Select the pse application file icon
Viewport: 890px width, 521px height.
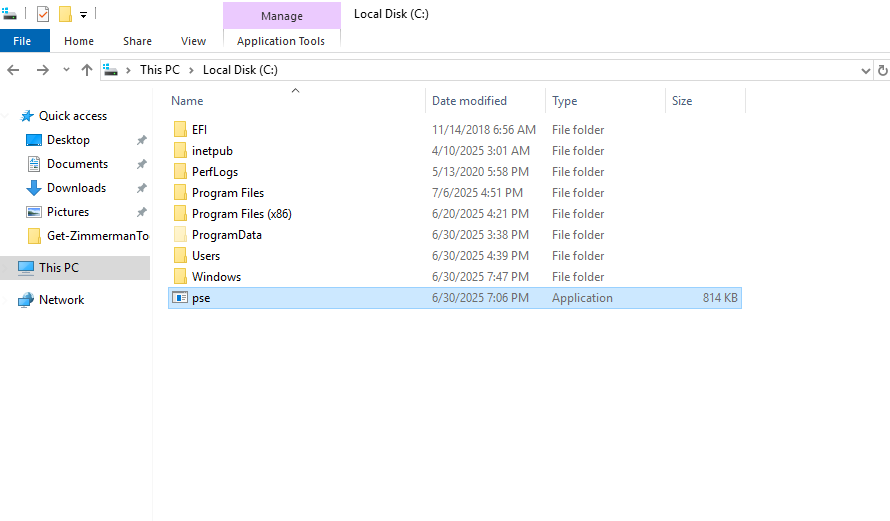[180, 298]
